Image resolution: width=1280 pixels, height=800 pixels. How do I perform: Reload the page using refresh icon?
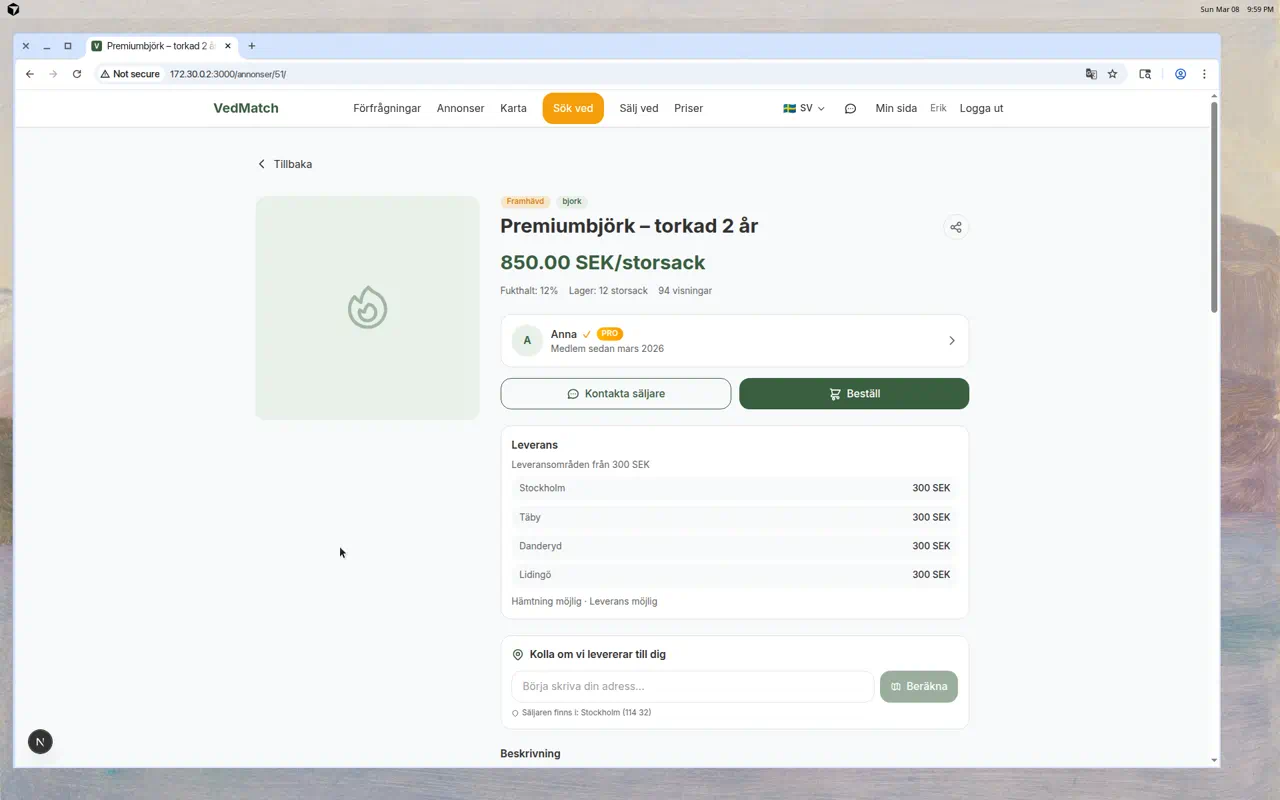(x=77, y=74)
